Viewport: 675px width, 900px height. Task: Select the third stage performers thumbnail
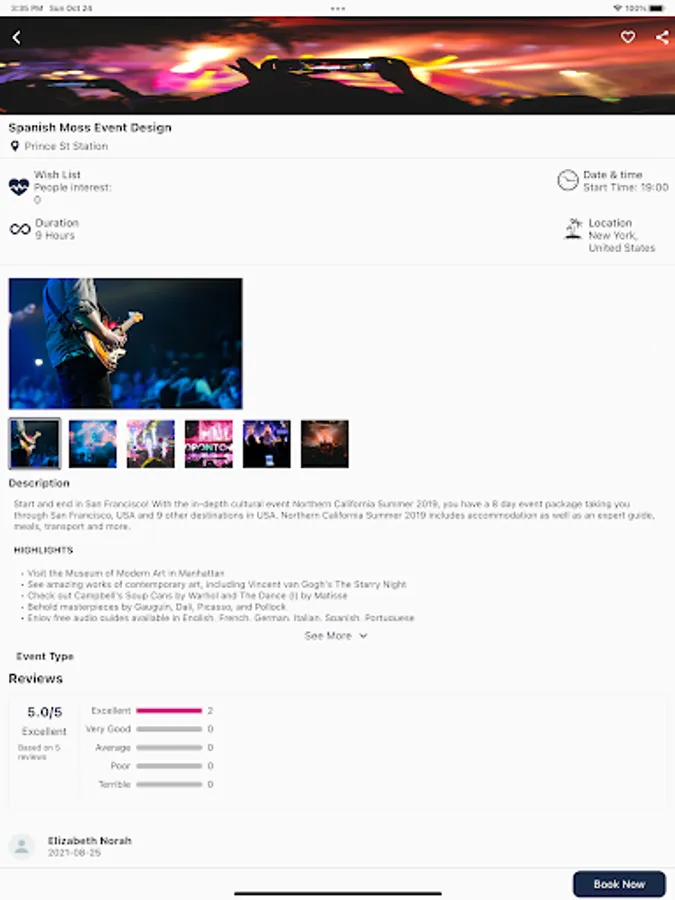point(150,444)
